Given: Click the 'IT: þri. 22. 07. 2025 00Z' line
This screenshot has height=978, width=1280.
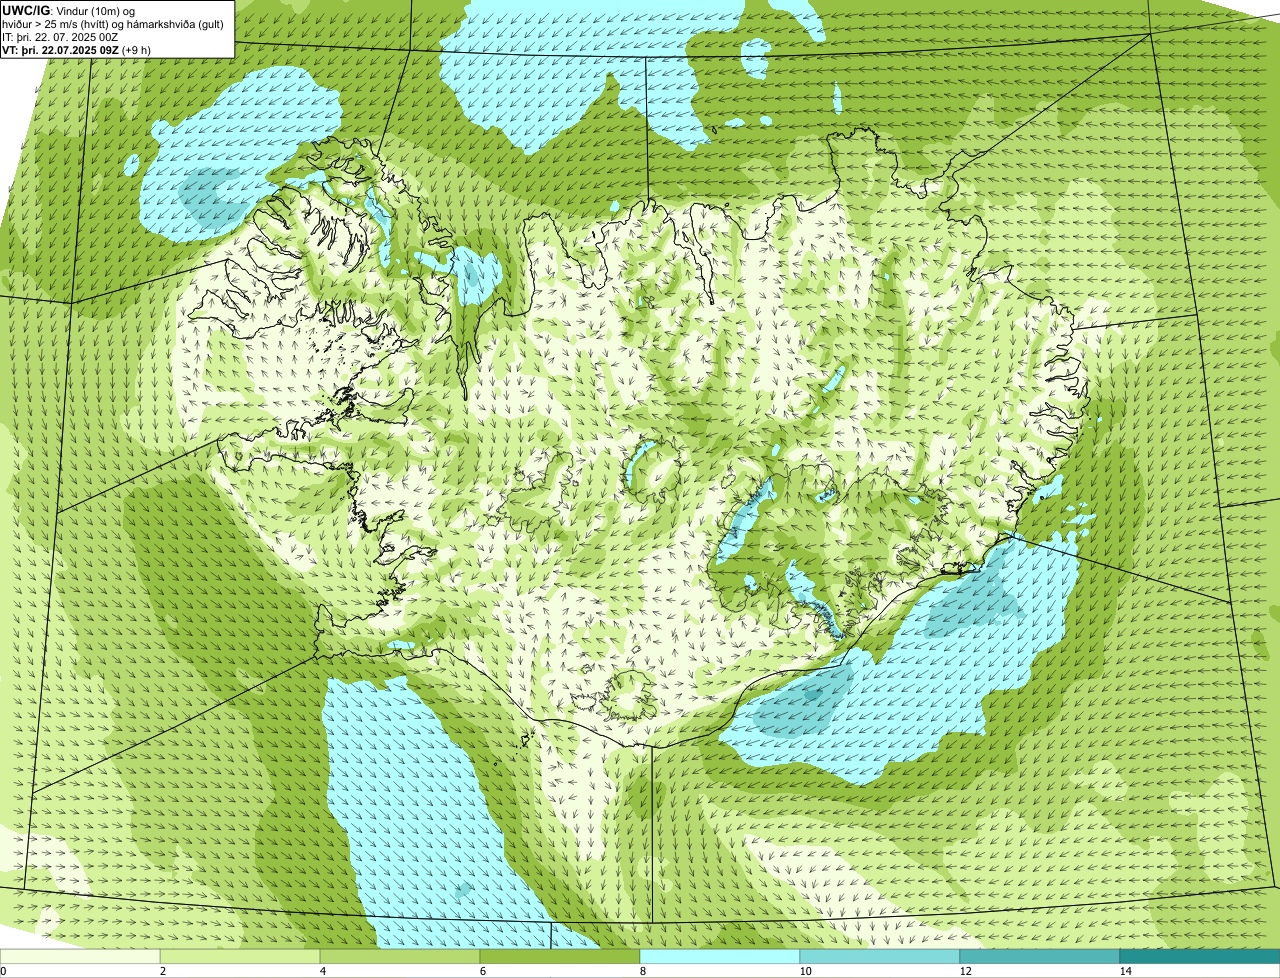Looking at the screenshot, I should click(x=61, y=36).
